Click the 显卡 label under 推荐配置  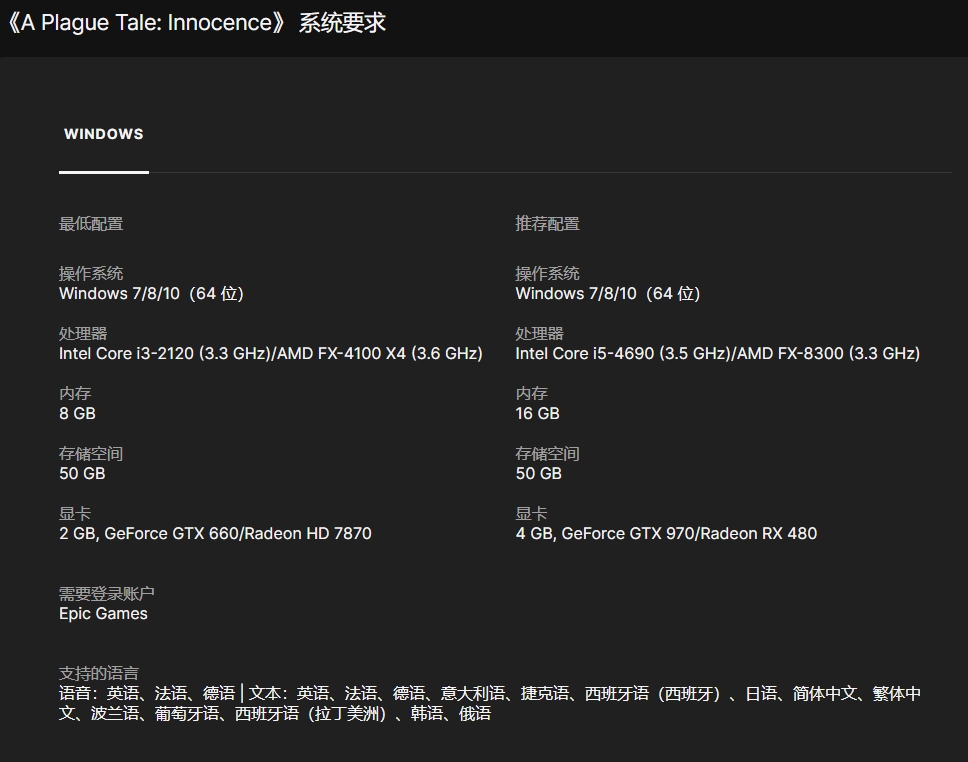(x=532, y=513)
